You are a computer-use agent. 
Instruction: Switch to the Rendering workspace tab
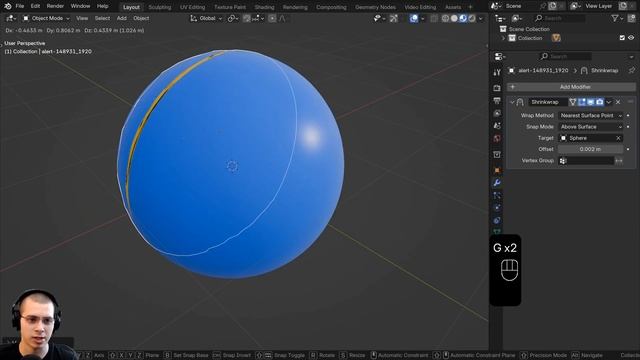(x=295, y=7)
